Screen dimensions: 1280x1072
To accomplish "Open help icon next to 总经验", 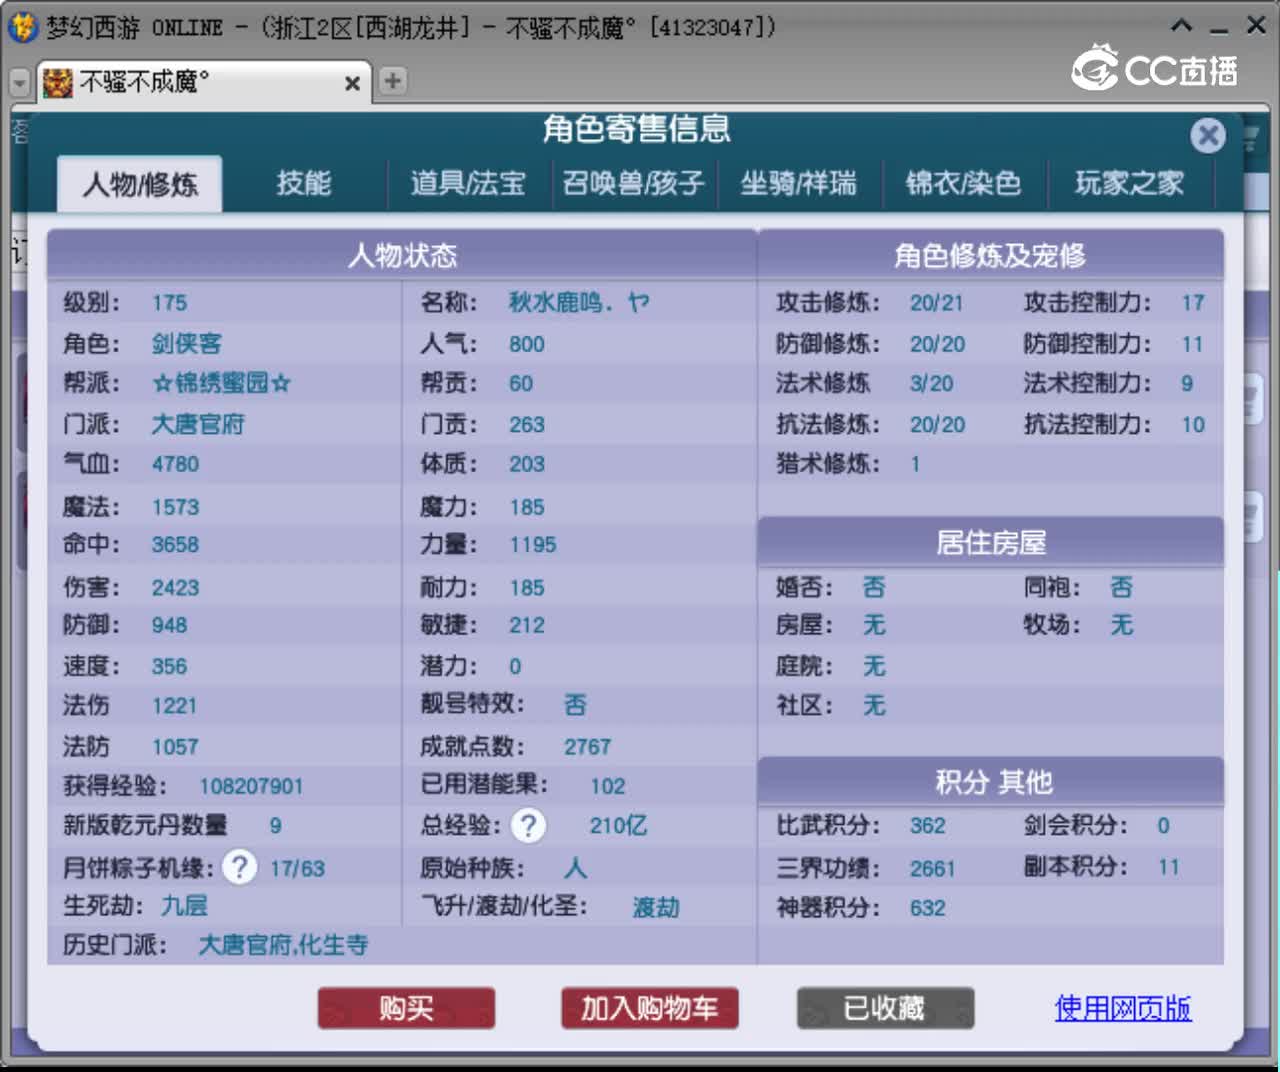I will coord(528,825).
